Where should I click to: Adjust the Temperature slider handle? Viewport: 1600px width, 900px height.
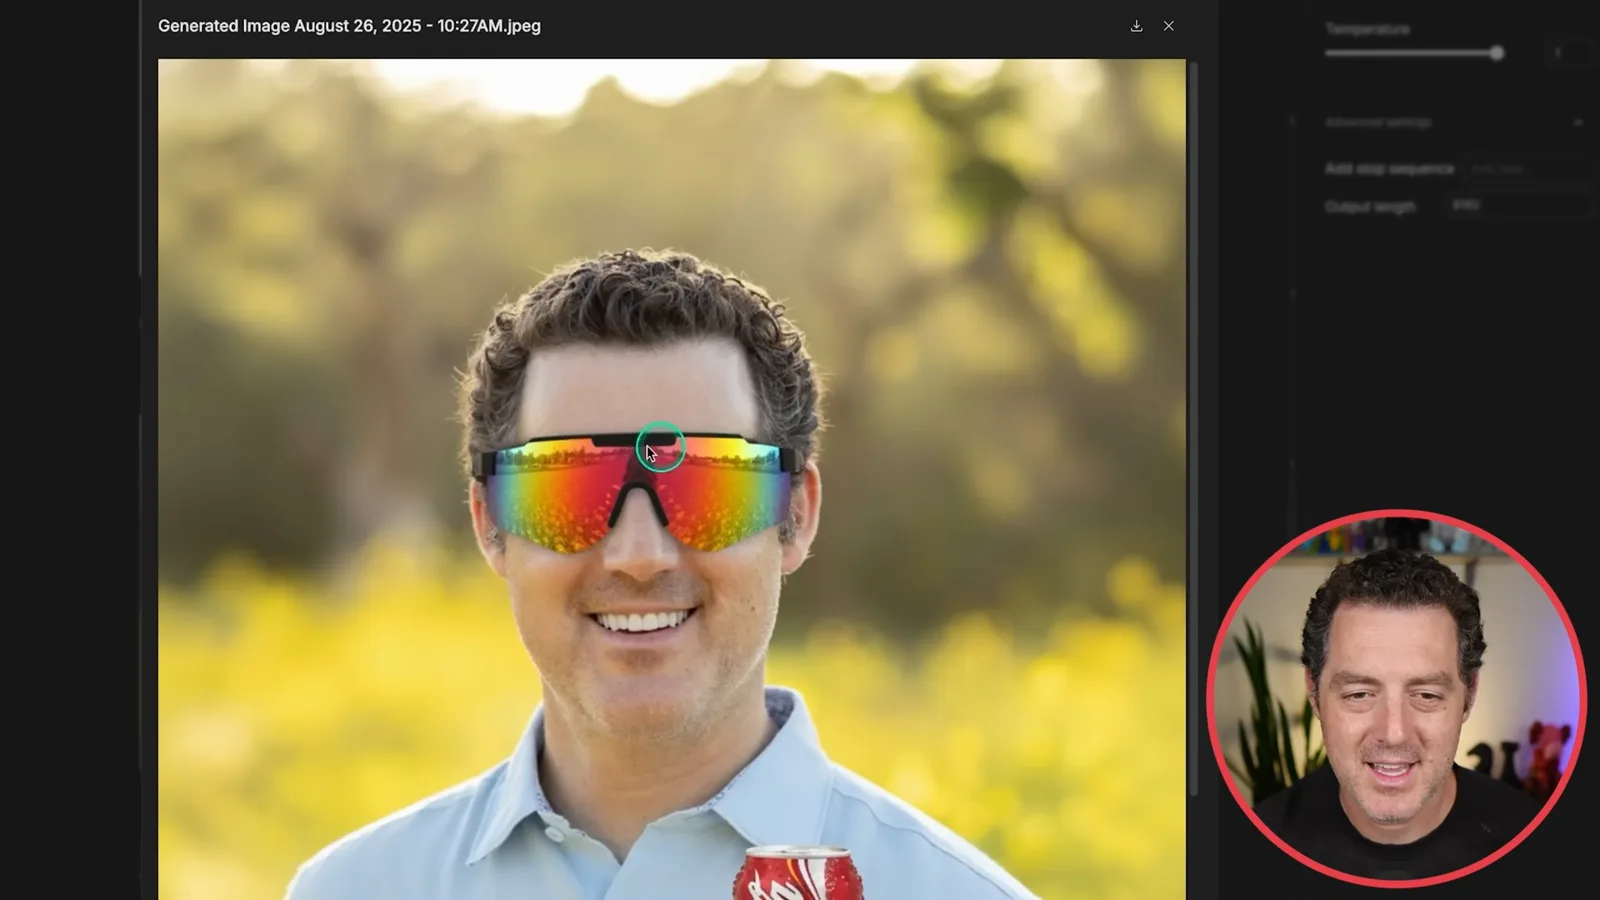click(1496, 53)
